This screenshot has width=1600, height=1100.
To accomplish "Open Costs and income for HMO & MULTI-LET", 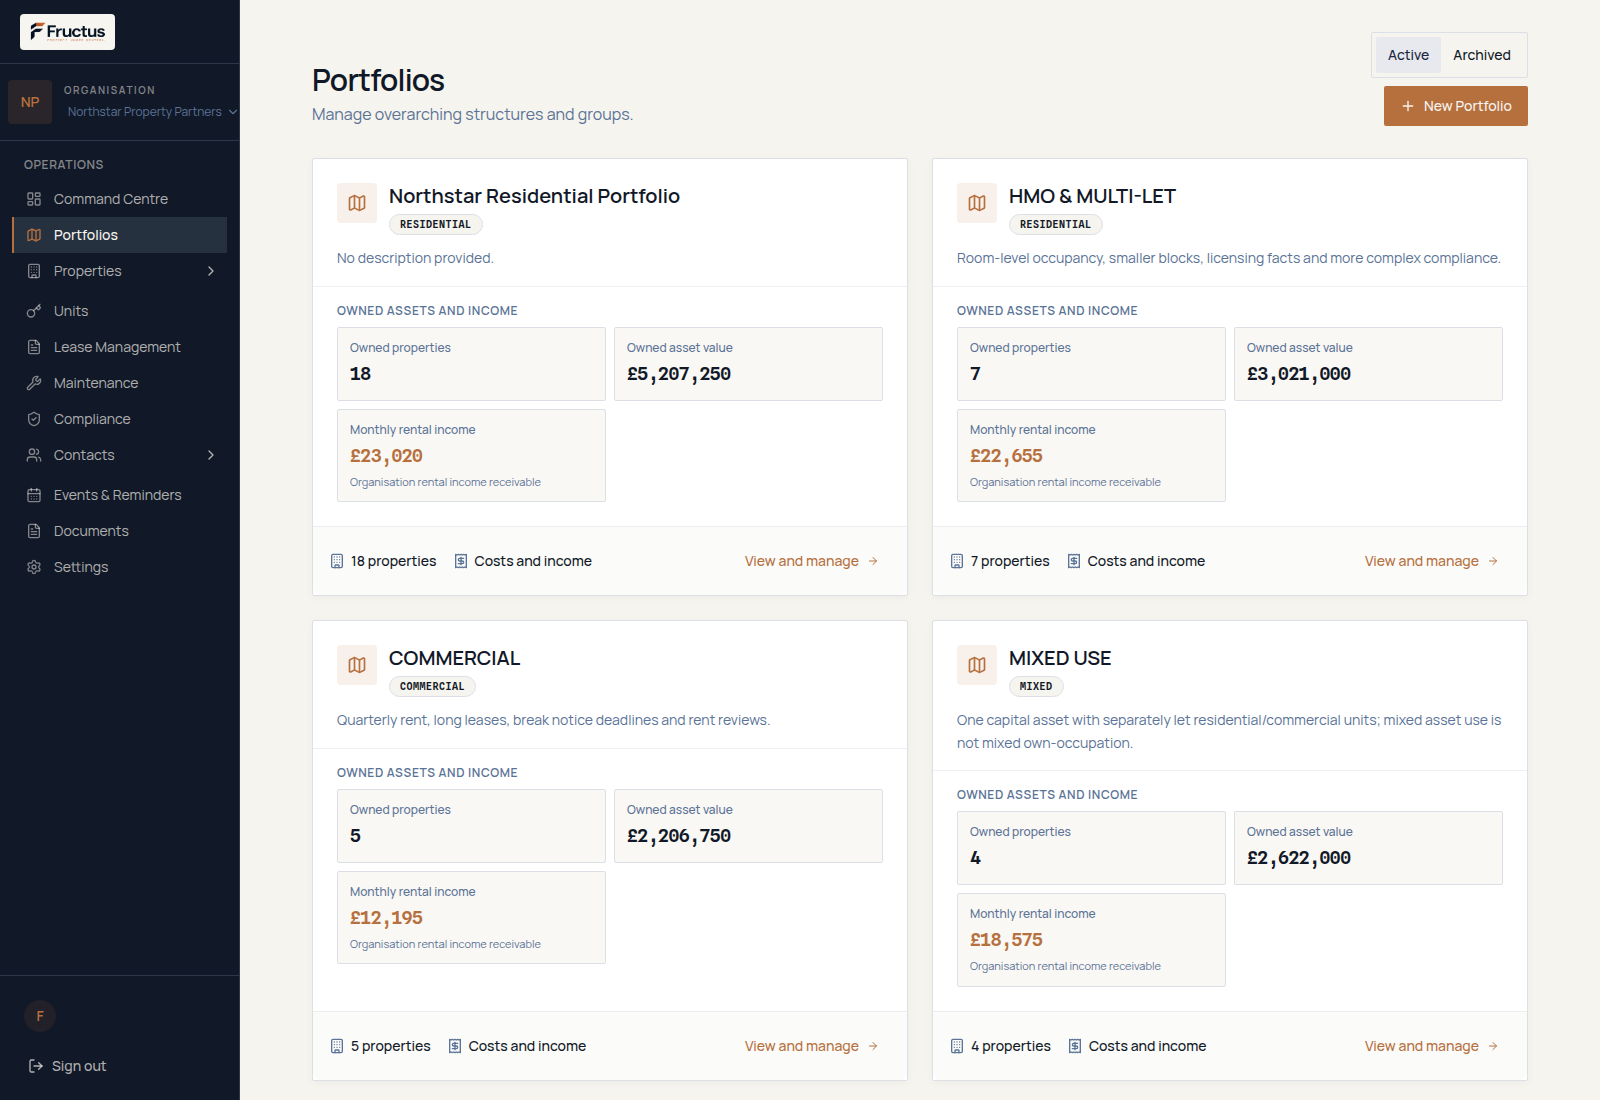I will click(x=1136, y=561).
